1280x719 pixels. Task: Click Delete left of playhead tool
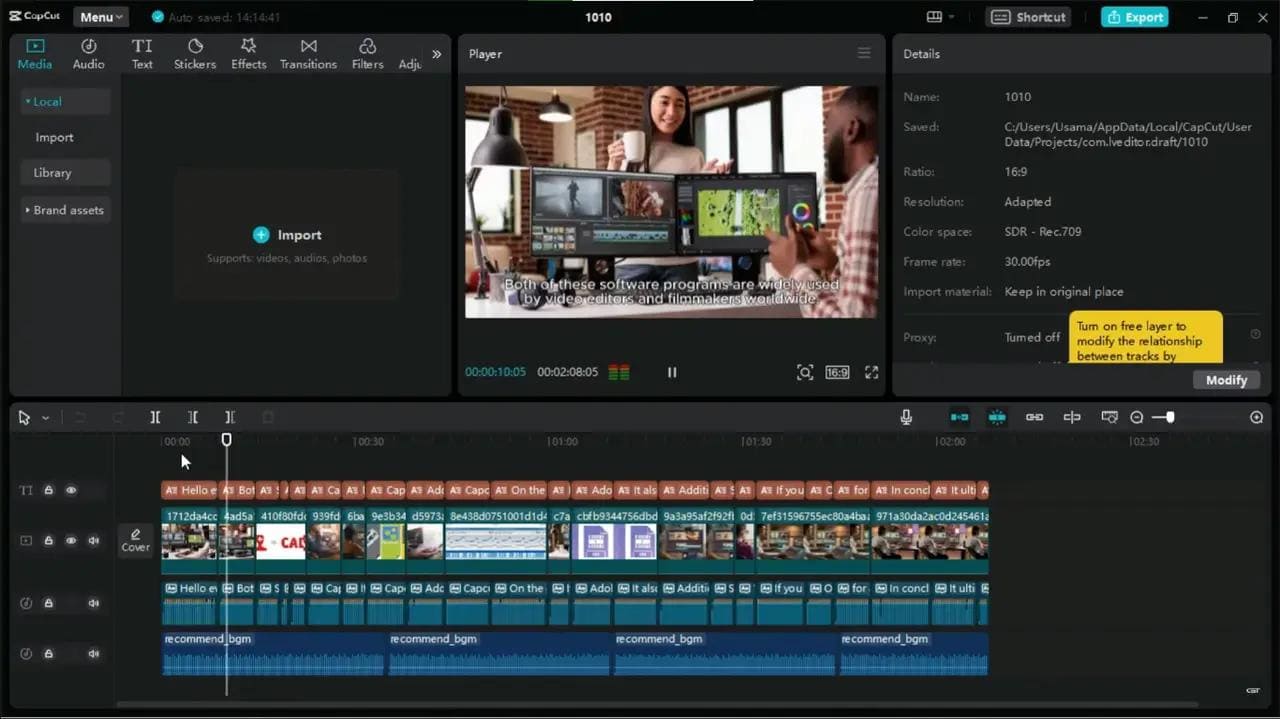click(193, 418)
